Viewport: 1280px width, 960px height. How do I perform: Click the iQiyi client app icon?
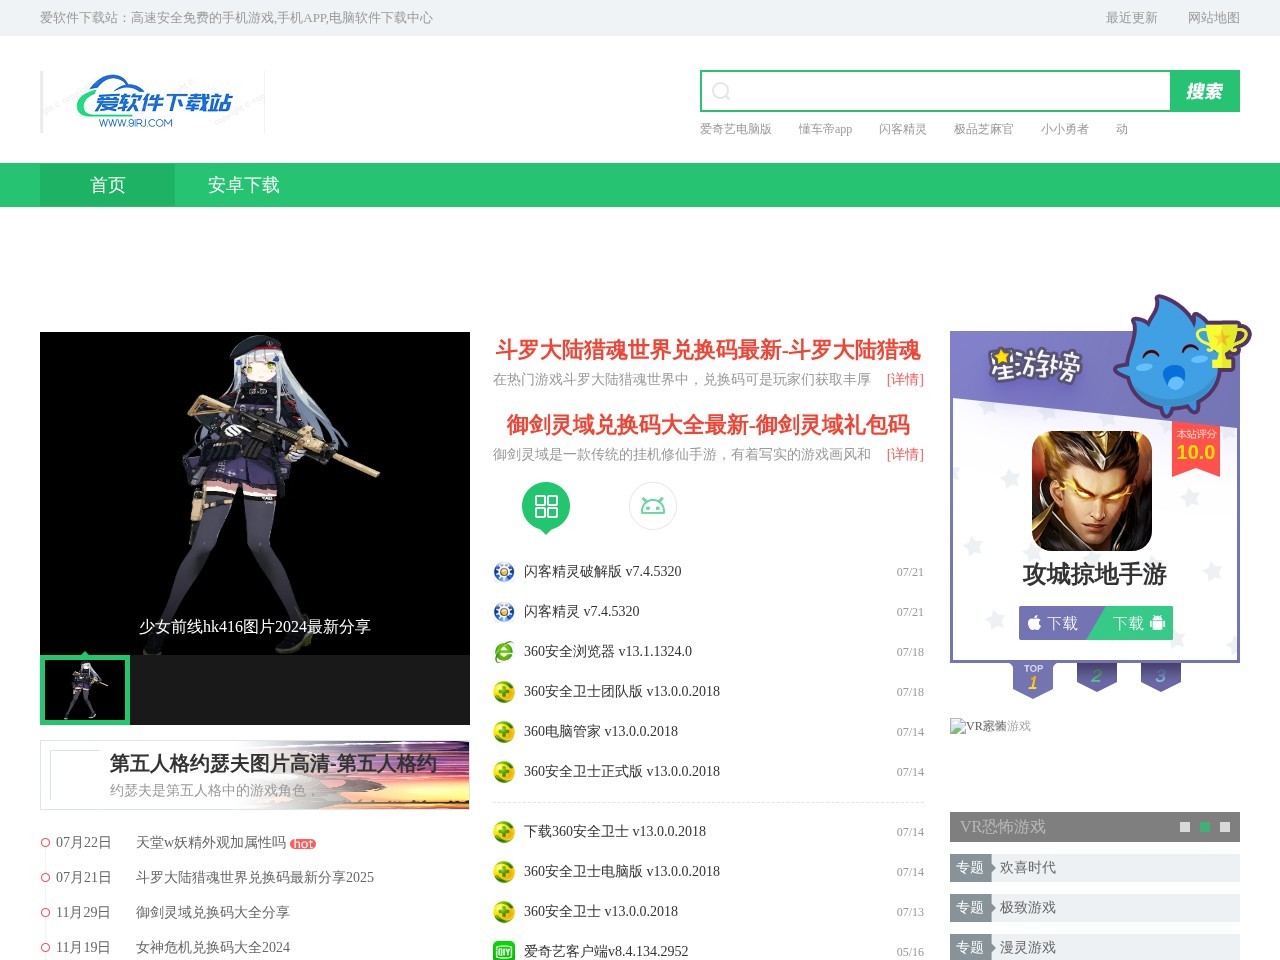pos(504,951)
